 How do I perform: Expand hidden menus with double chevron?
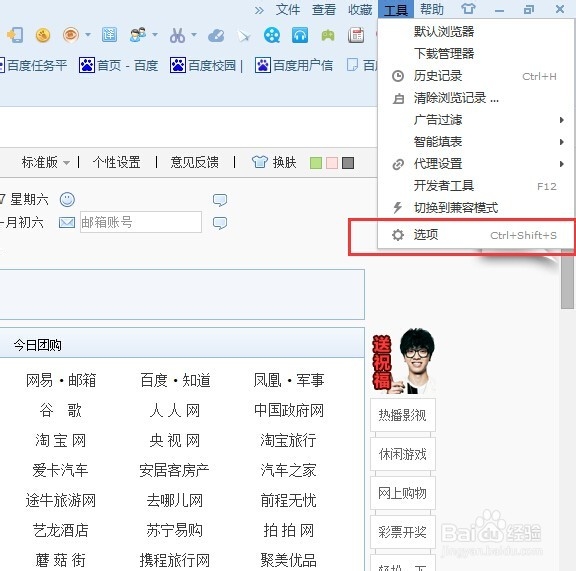(259, 10)
